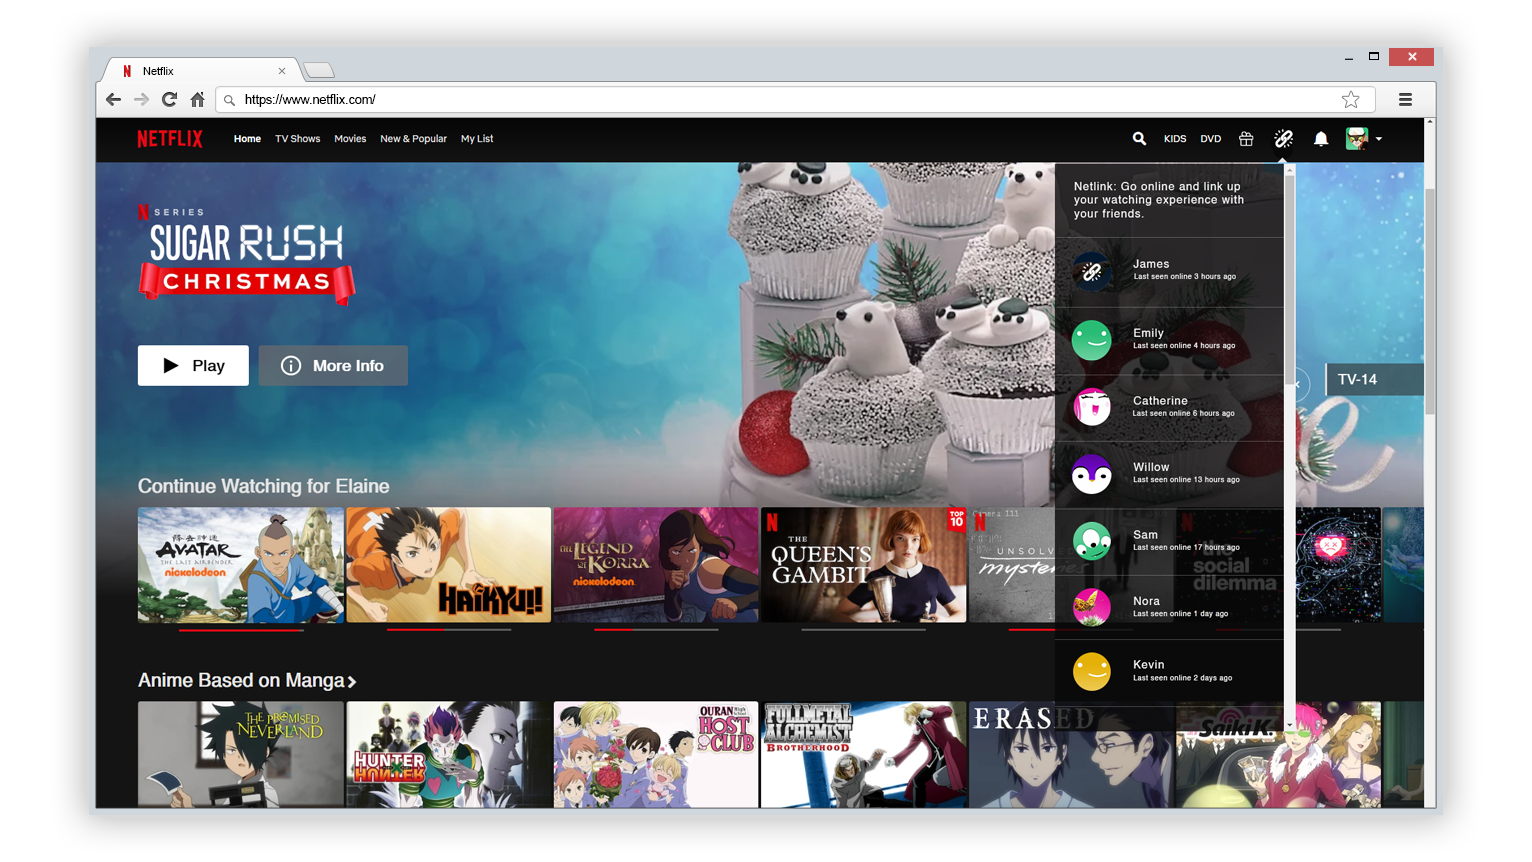Viewport: 1532px width, 862px height.
Task: Open Ouran High School Host Club thumbnail
Action: [x=656, y=755]
